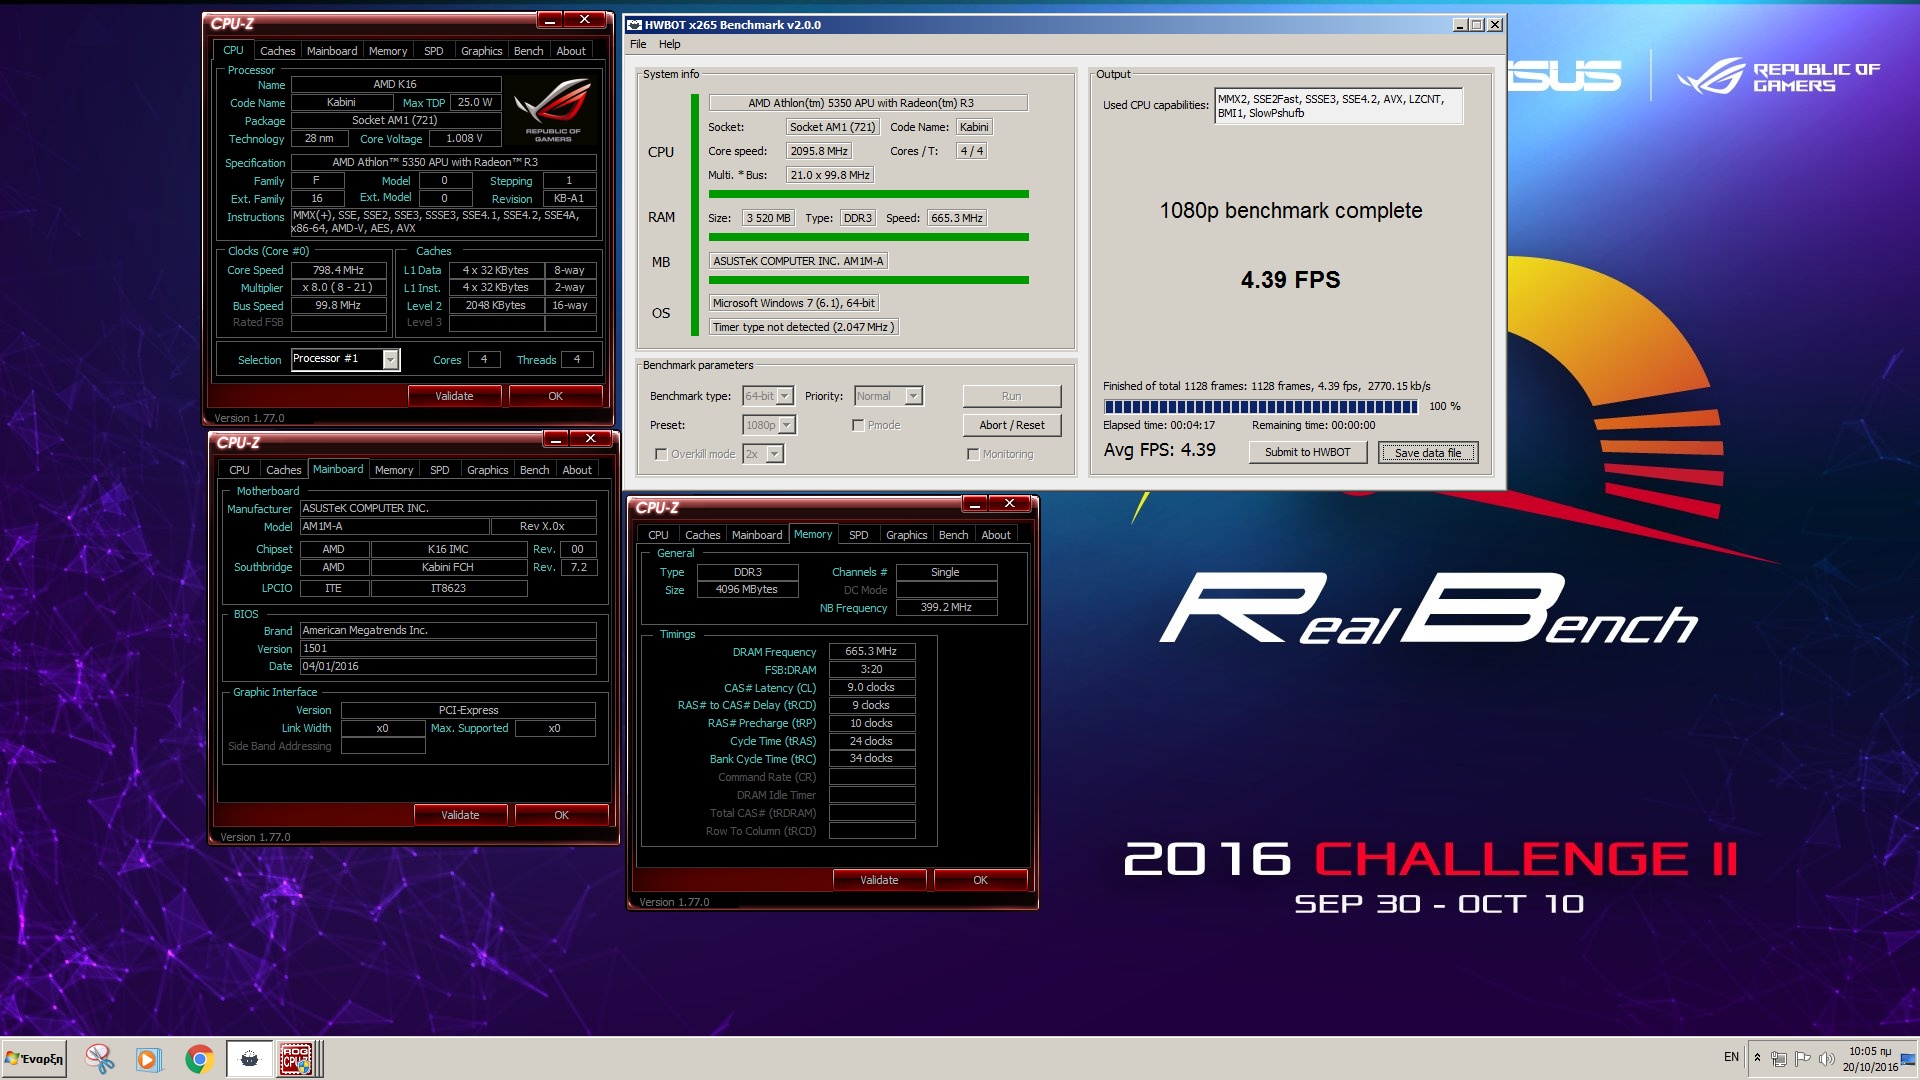Click the NB Frequency 399.2 MHz field

click(x=946, y=608)
